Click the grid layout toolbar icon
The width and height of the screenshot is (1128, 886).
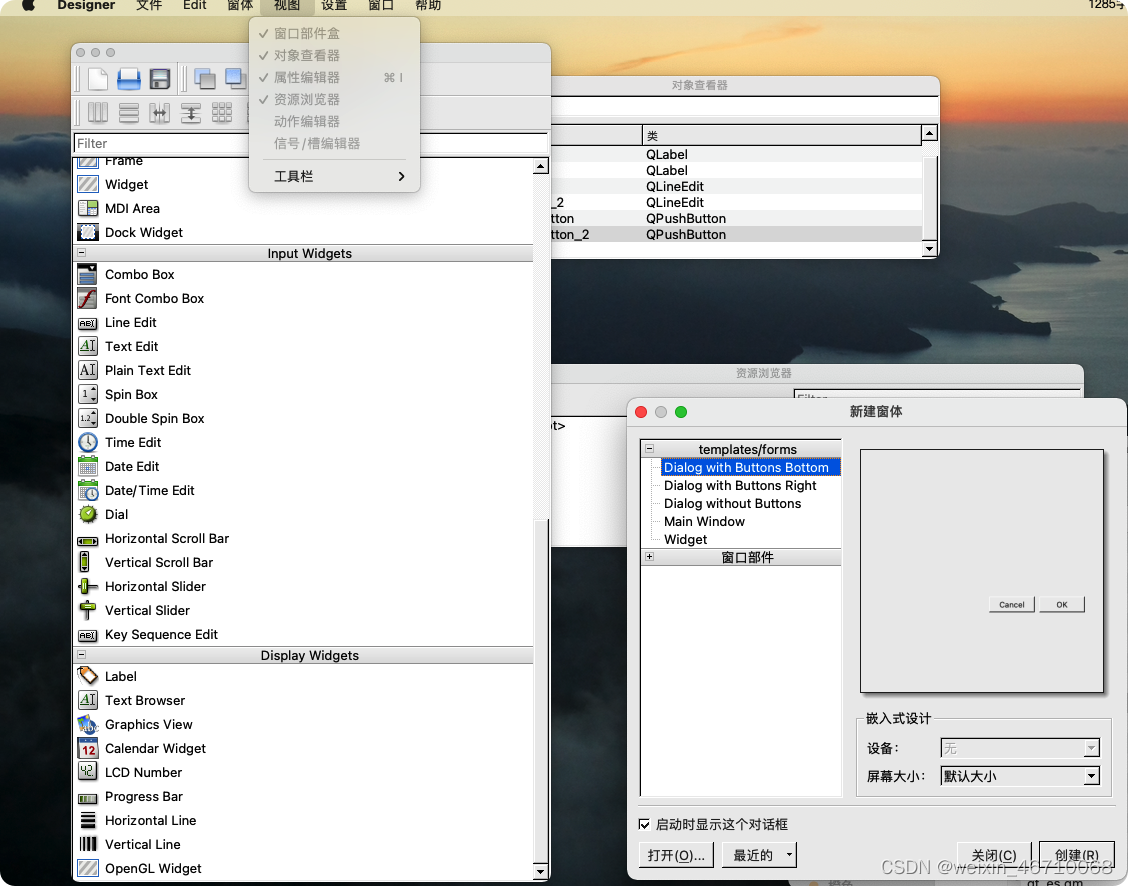221,112
